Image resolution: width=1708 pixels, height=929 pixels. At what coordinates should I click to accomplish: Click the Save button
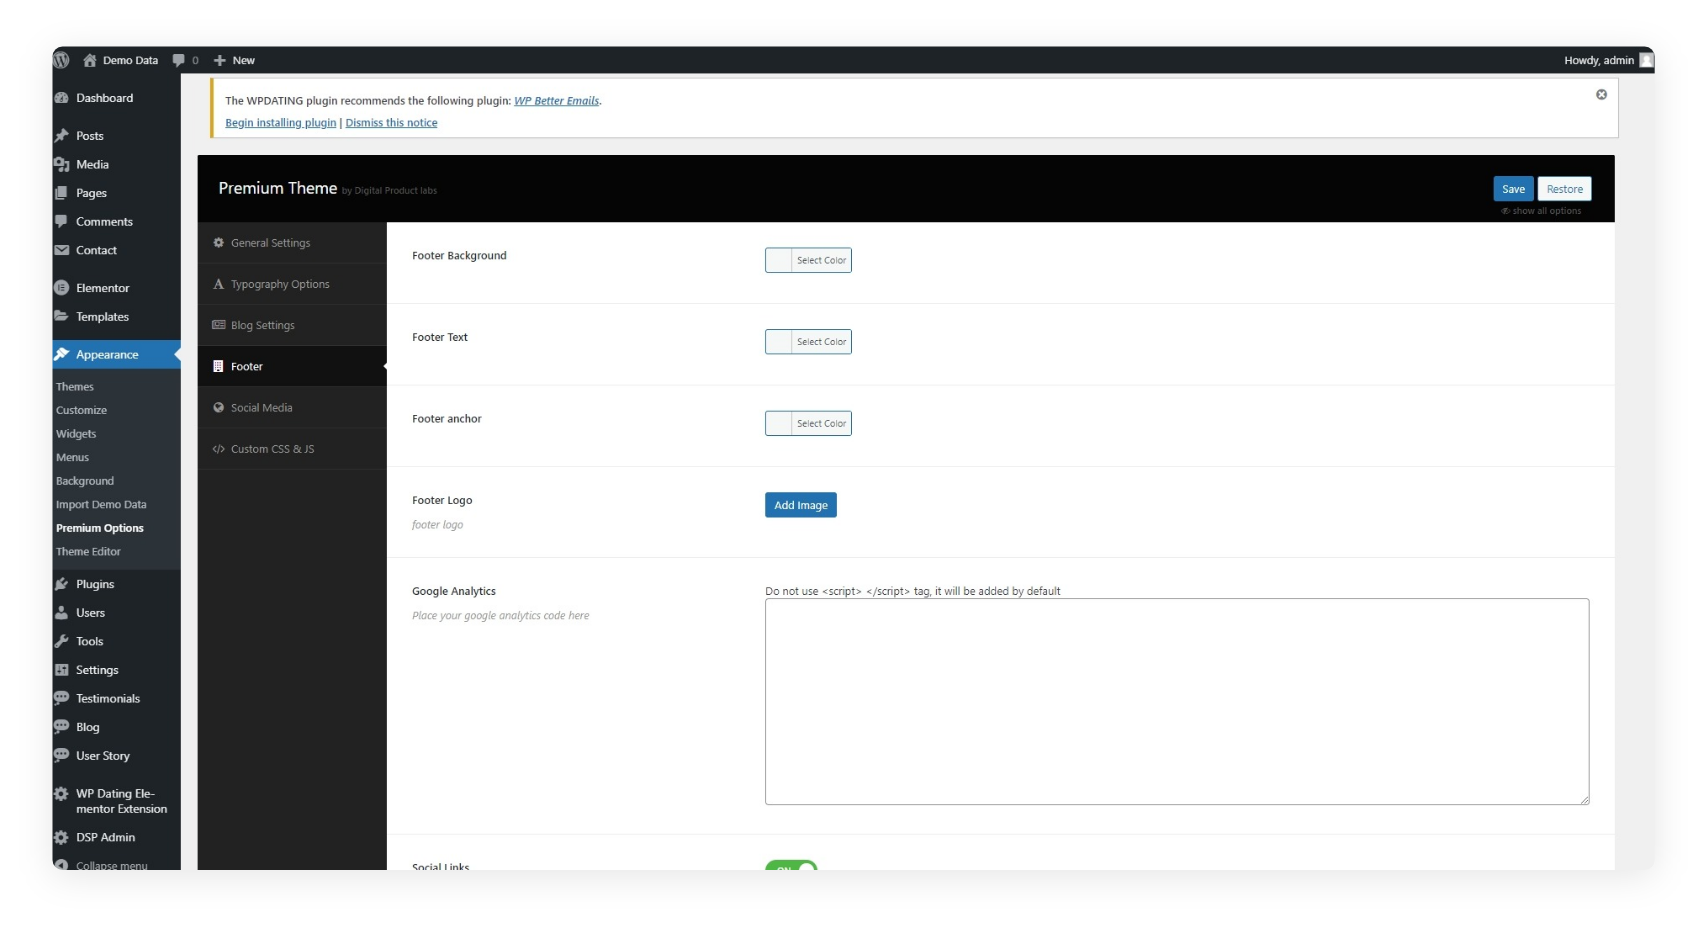point(1513,189)
